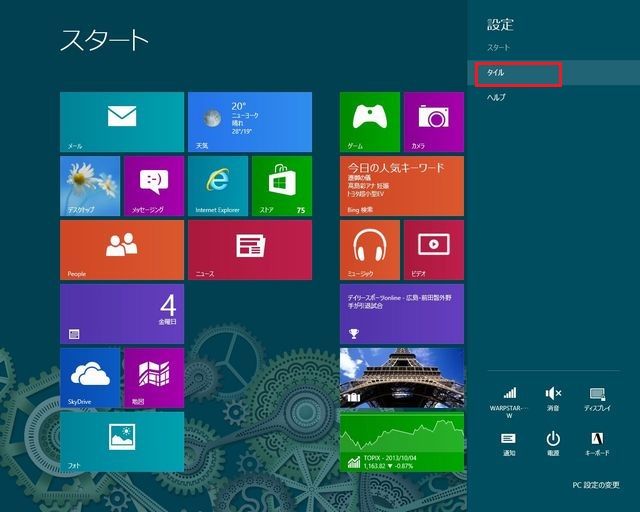Open the フォト (Photos) tile
This screenshot has height=512, width=640.
click(x=122, y=442)
